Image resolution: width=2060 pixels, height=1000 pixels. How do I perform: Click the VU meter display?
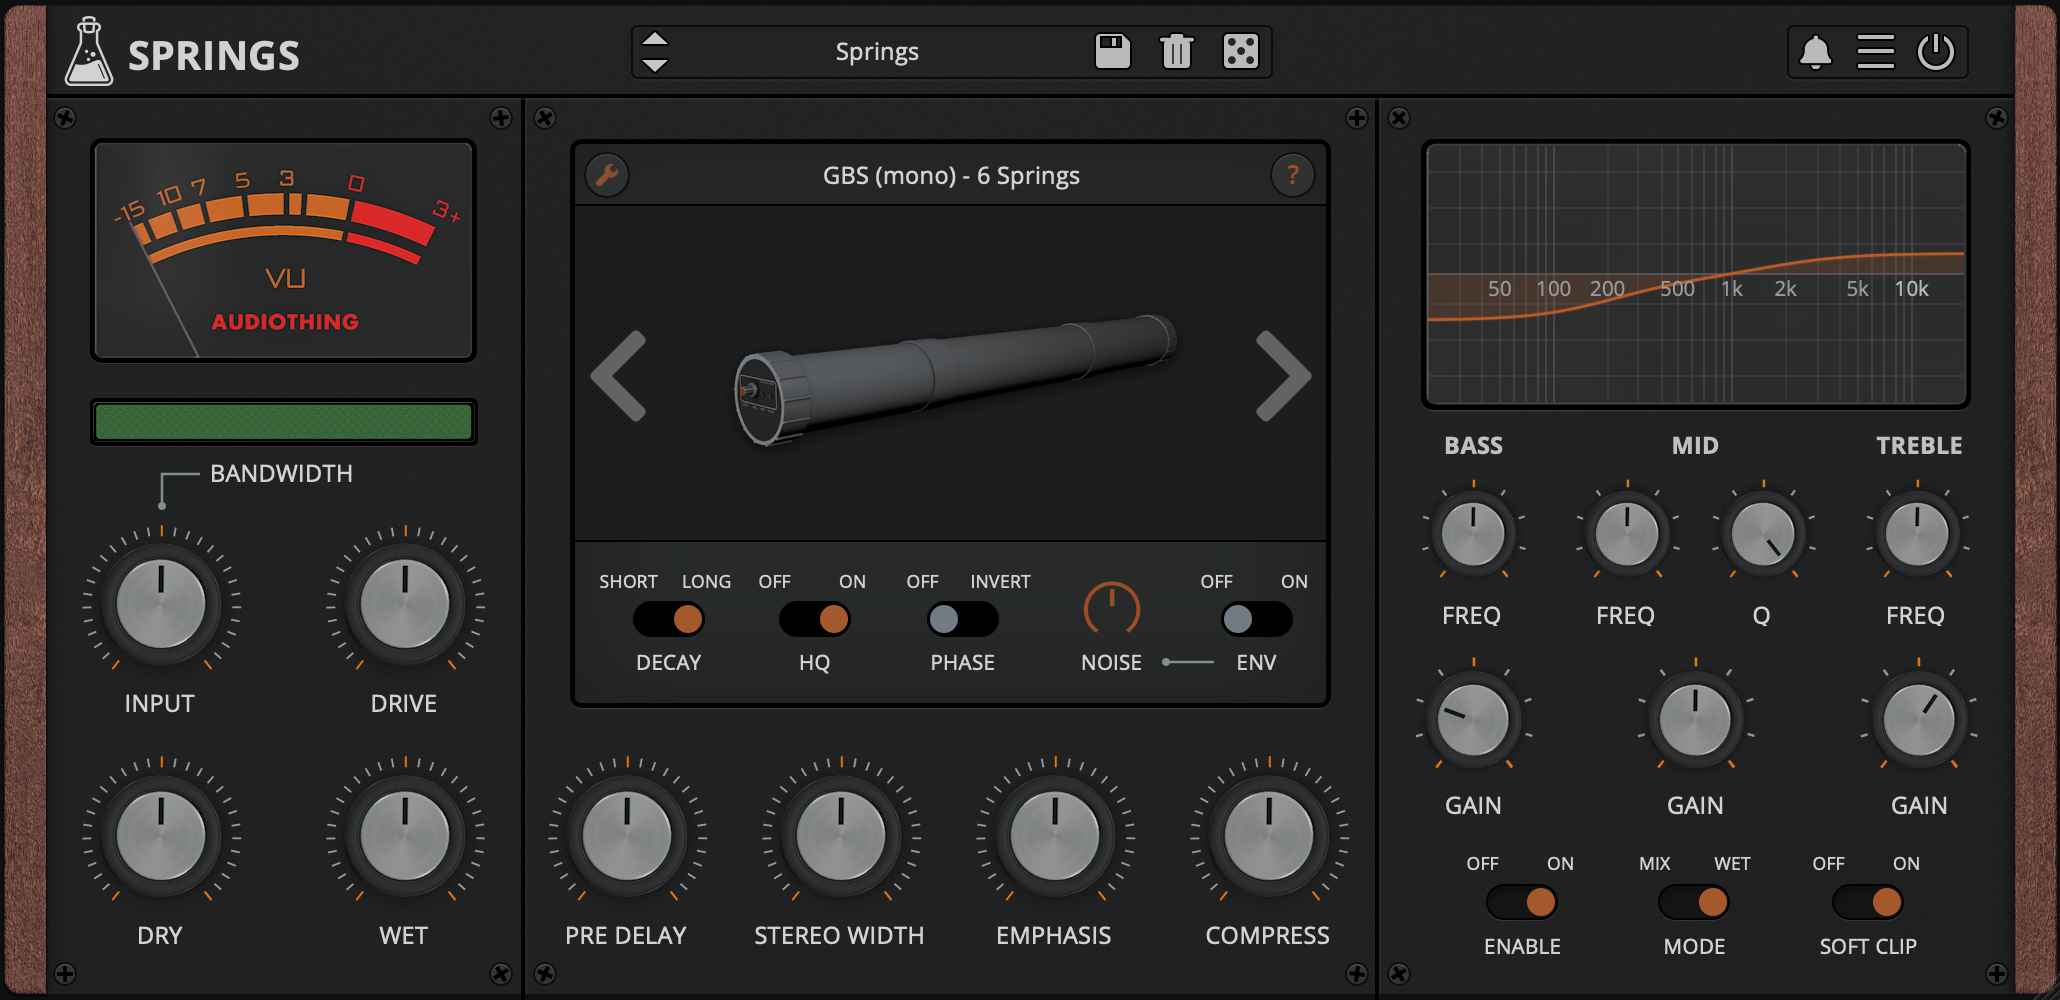click(283, 251)
